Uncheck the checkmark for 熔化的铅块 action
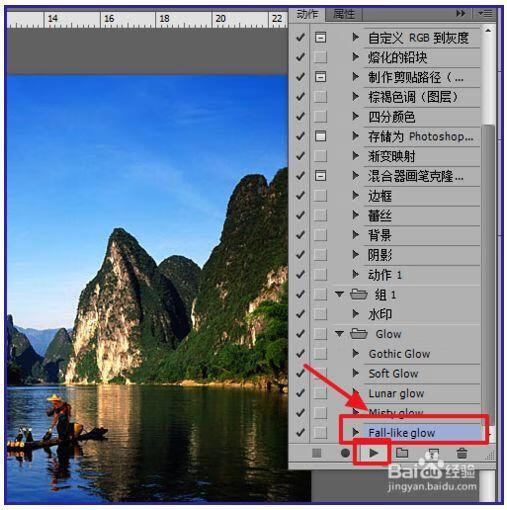 tap(300, 57)
